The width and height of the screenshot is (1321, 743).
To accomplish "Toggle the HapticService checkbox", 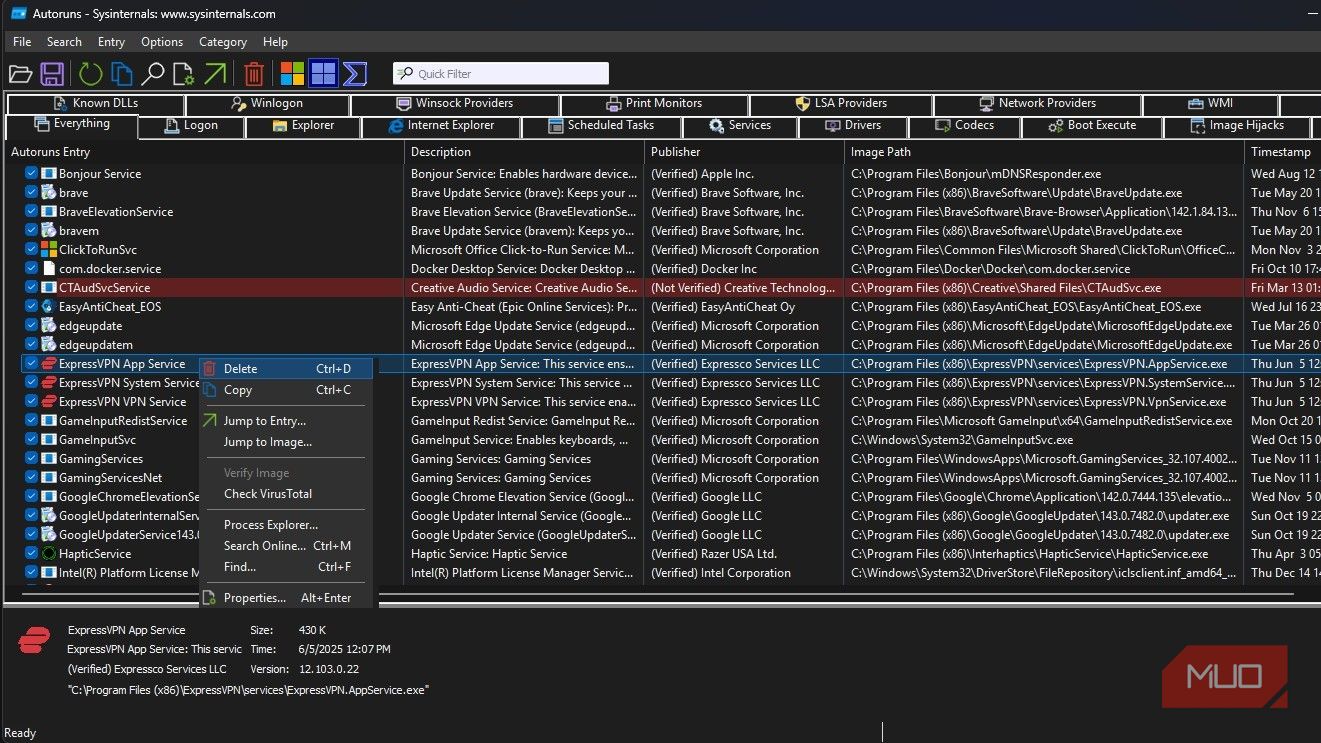I will tap(31, 554).
